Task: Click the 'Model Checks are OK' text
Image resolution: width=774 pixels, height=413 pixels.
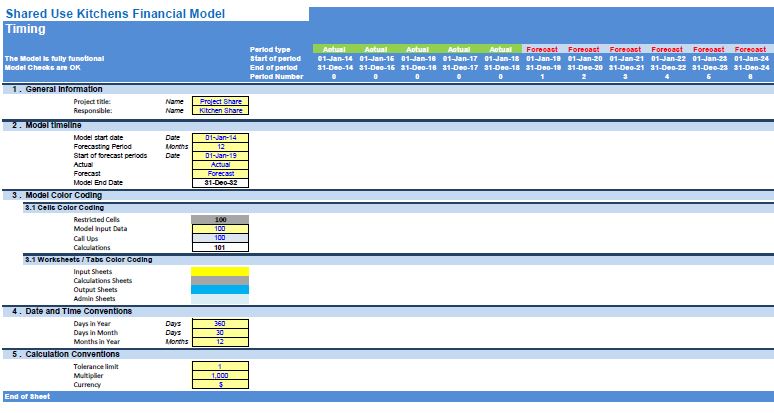Action: point(42,67)
